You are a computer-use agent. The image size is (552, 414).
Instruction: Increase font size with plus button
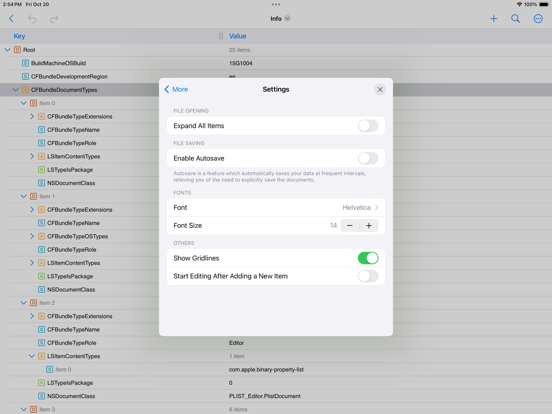pos(369,226)
